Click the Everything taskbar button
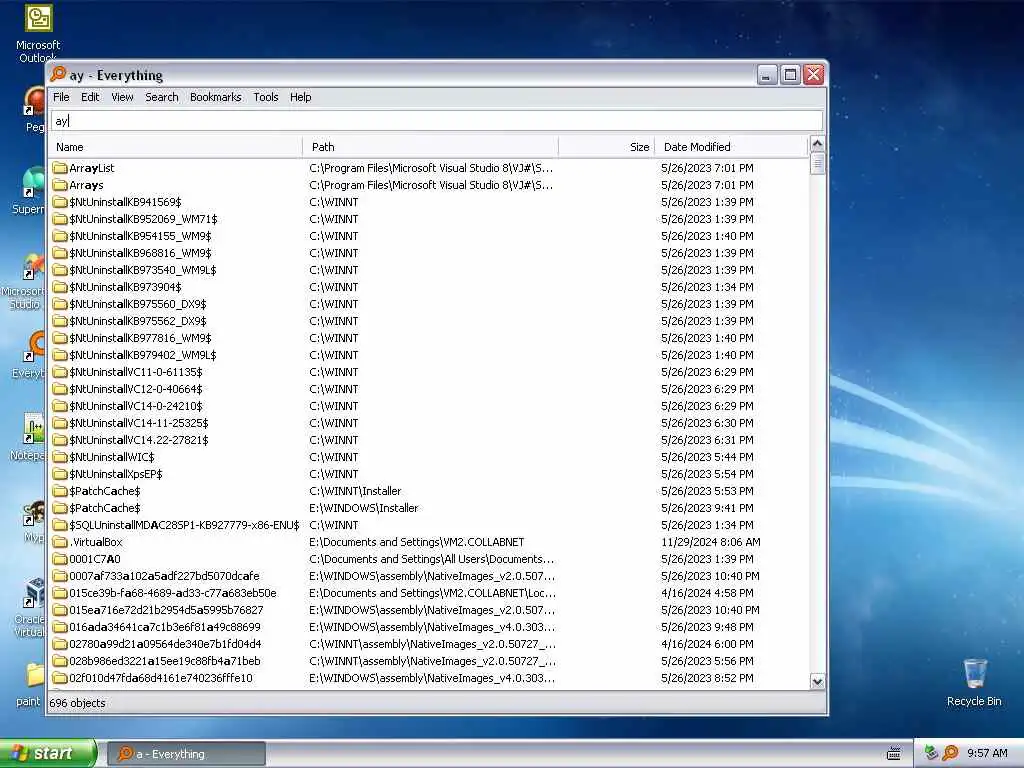The width and height of the screenshot is (1024, 768). tap(186, 754)
